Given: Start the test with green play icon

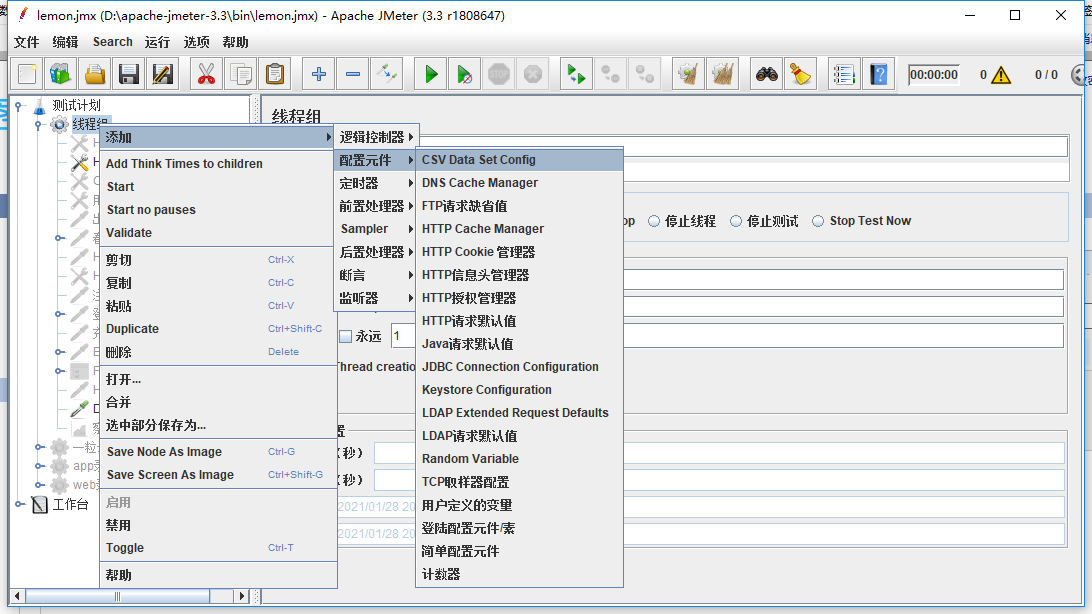Looking at the screenshot, I should (x=430, y=74).
